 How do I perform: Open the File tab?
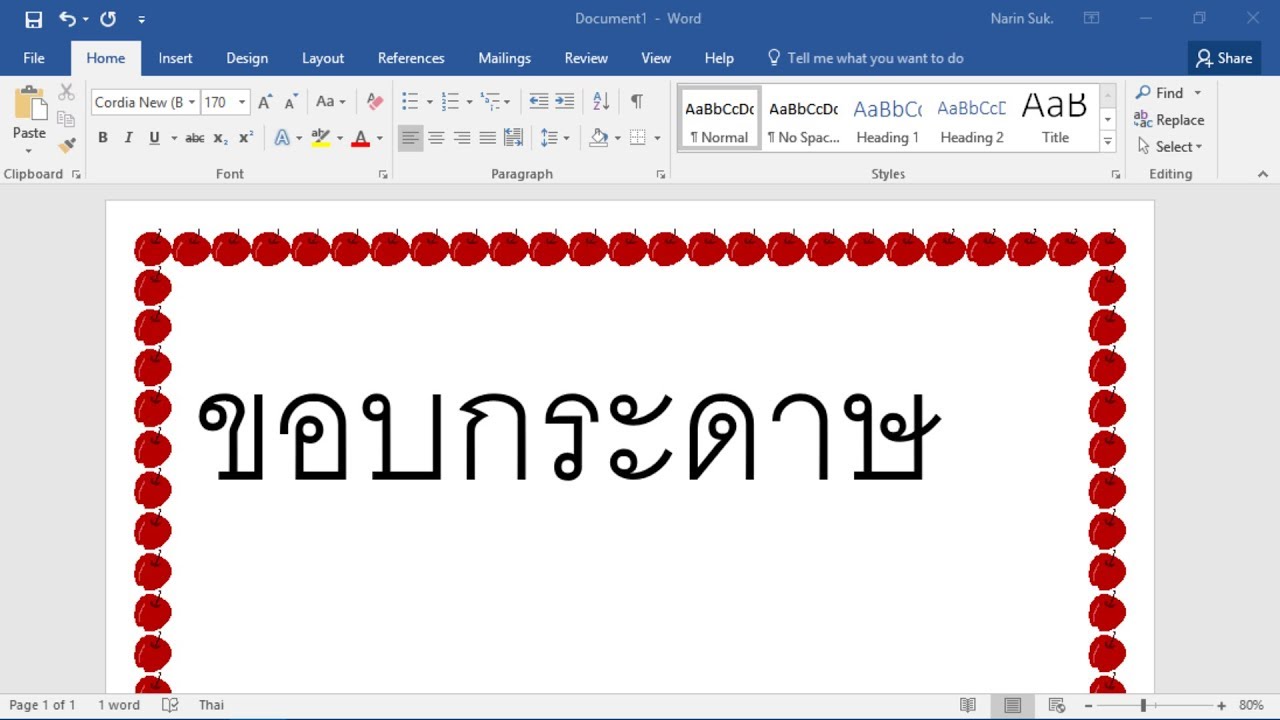click(x=34, y=58)
